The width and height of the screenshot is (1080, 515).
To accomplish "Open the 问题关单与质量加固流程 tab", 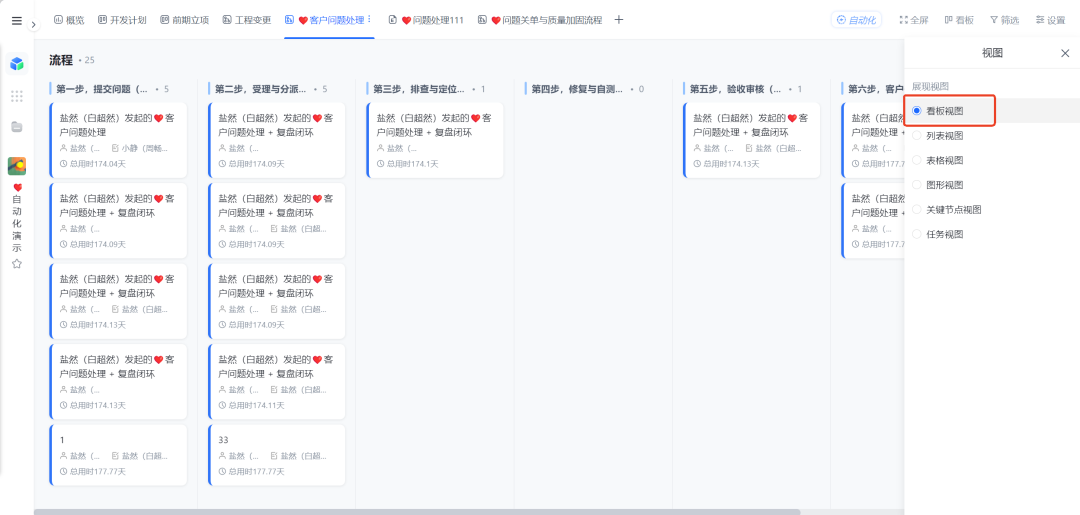I will pyautogui.click(x=540, y=20).
